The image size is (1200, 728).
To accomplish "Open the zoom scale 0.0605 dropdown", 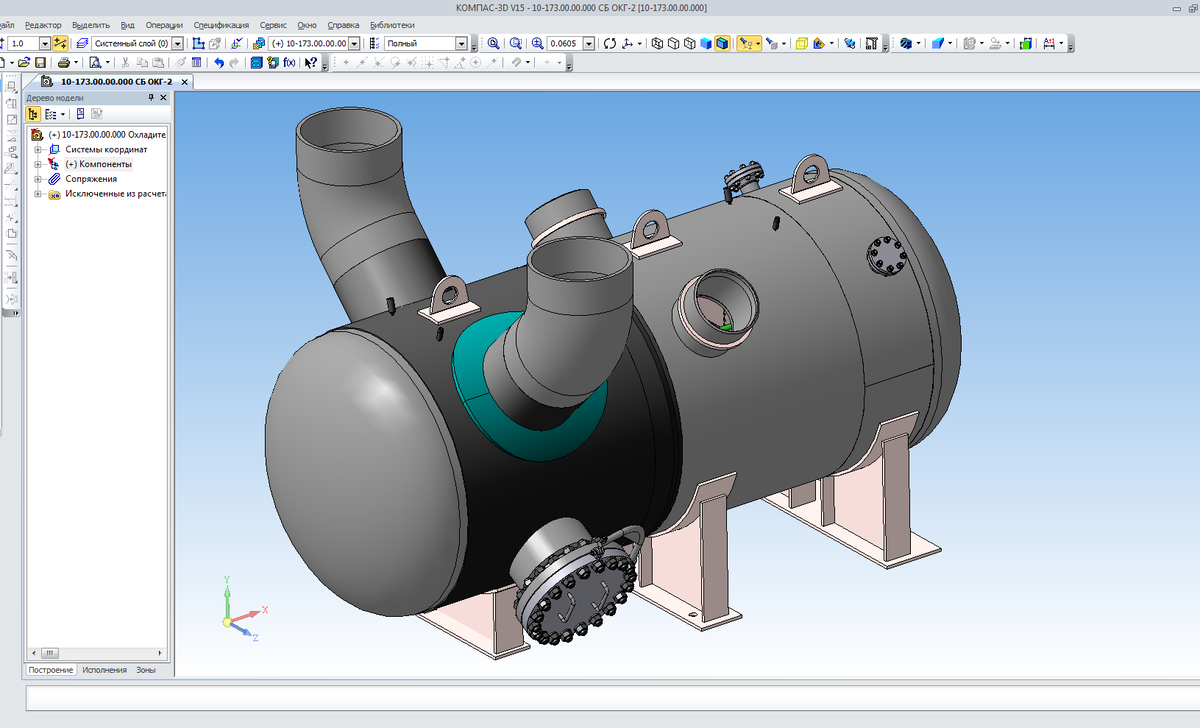I will tap(587, 44).
